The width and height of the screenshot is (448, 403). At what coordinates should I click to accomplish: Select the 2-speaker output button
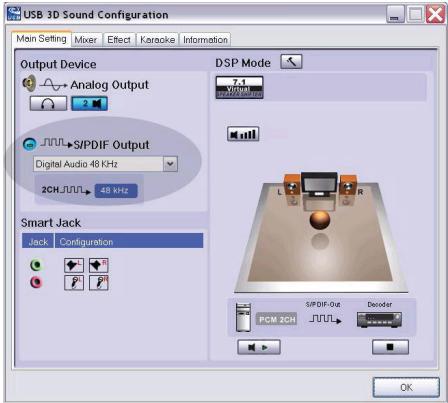(x=89, y=104)
